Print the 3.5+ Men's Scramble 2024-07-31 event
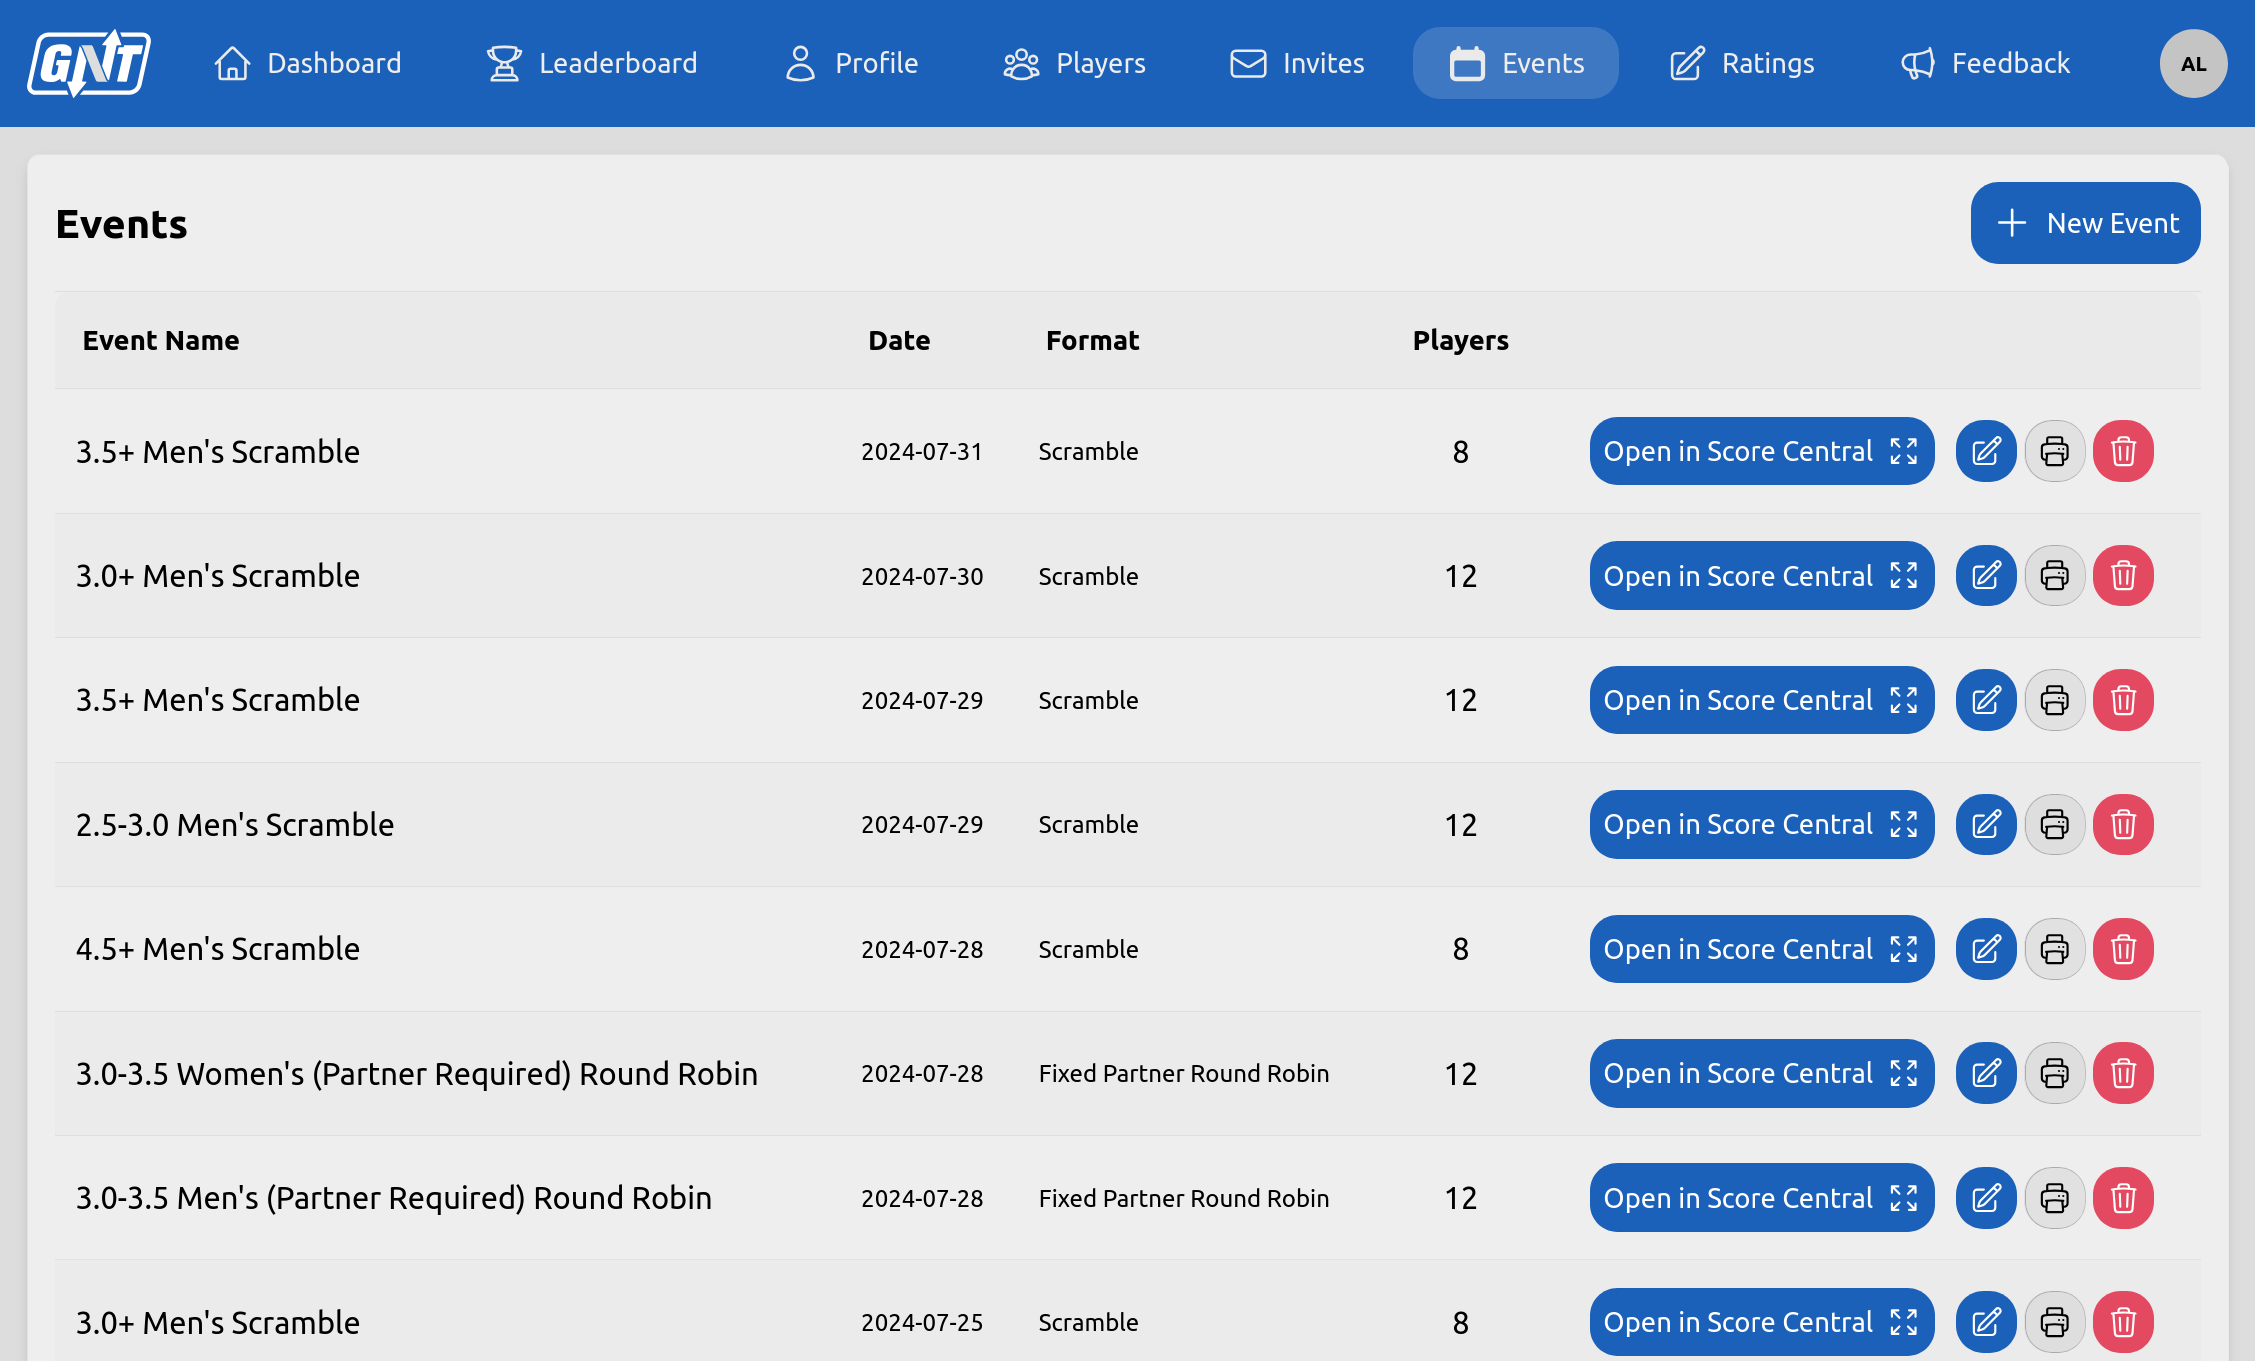 2055,451
